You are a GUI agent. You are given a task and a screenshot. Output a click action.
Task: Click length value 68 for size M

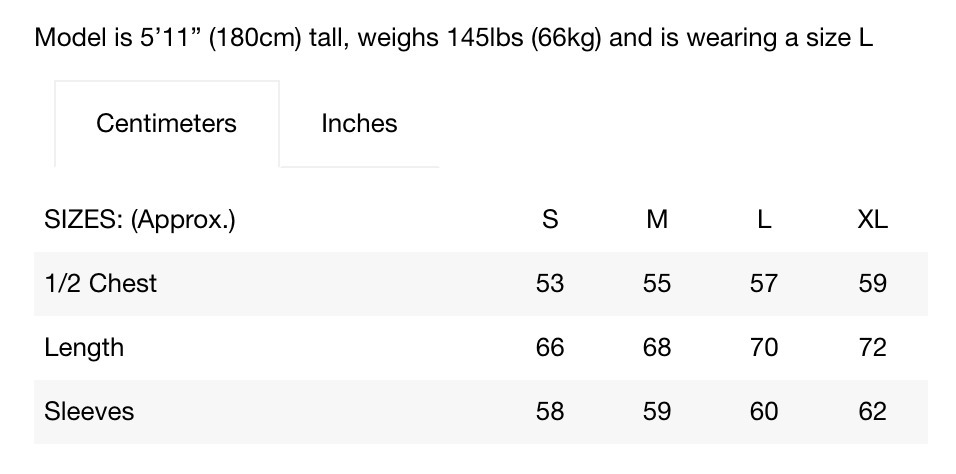(x=657, y=348)
